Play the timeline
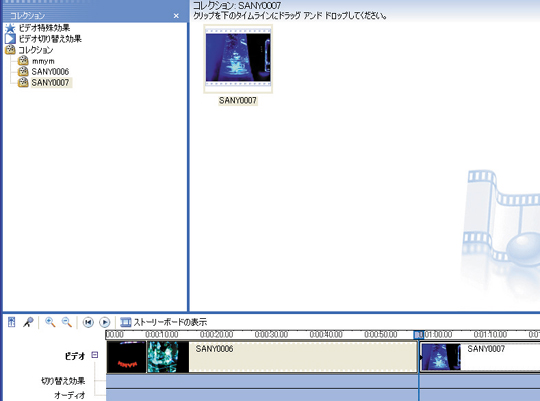Screen dimensions: 540x401 click(104, 322)
